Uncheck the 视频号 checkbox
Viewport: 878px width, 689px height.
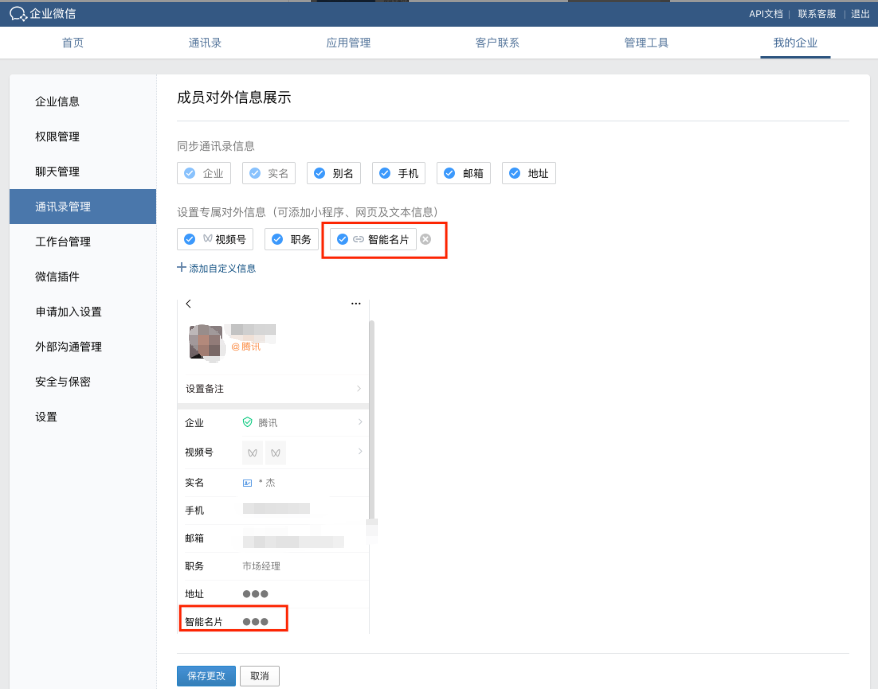[190, 239]
